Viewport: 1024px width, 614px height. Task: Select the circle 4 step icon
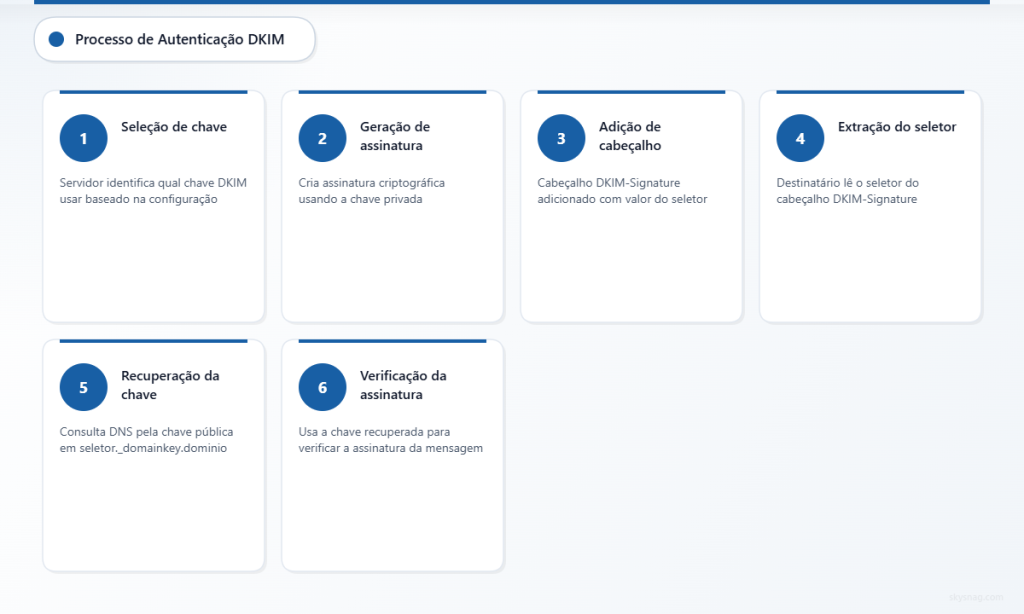pyautogui.click(x=800, y=137)
